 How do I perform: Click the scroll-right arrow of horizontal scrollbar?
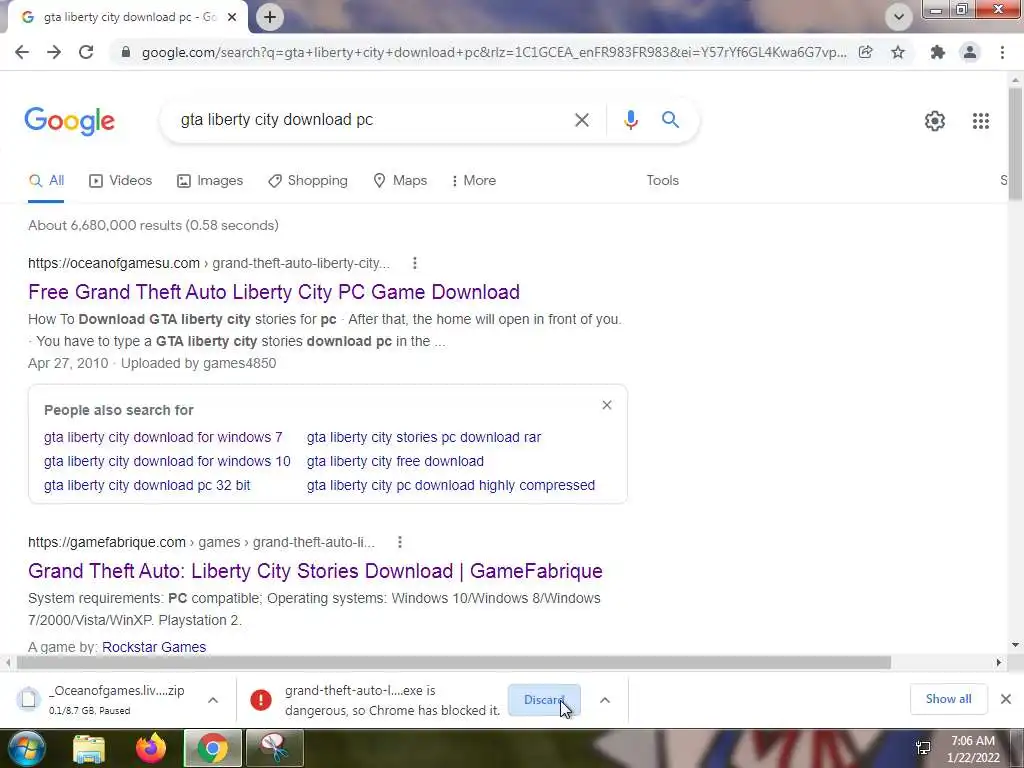(x=999, y=663)
